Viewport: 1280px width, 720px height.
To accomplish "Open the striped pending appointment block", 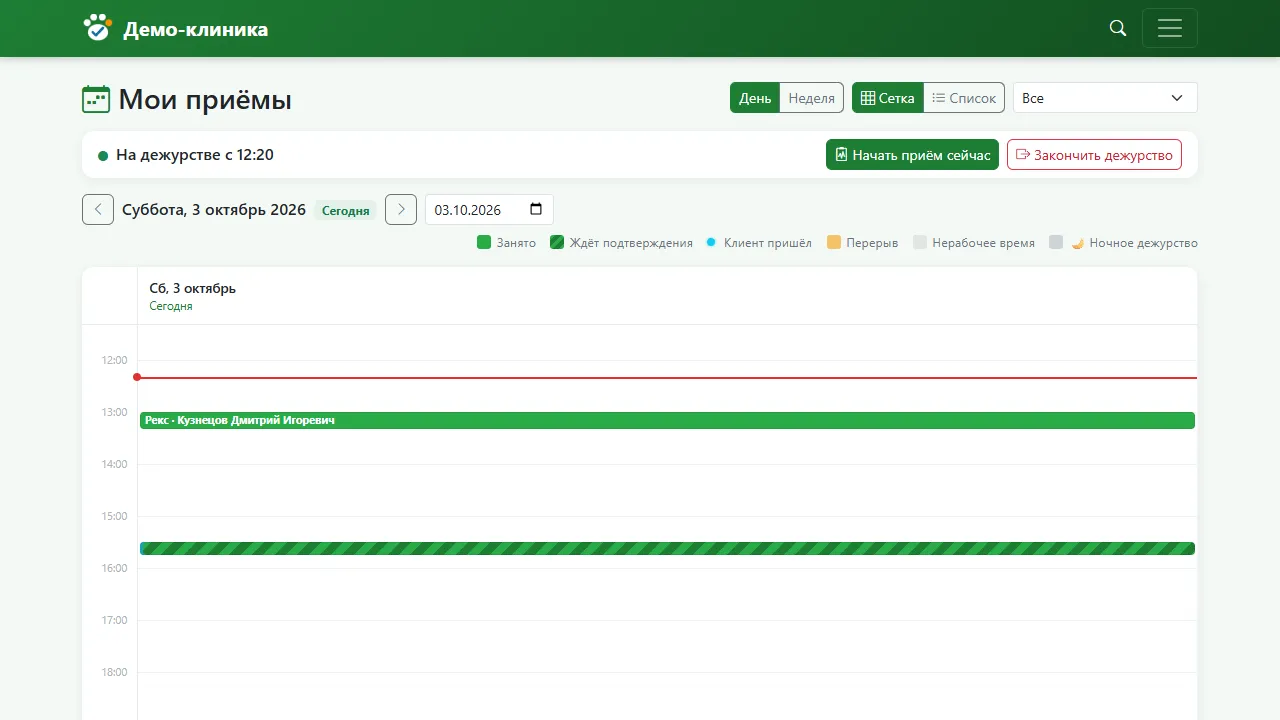I will [667, 548].
